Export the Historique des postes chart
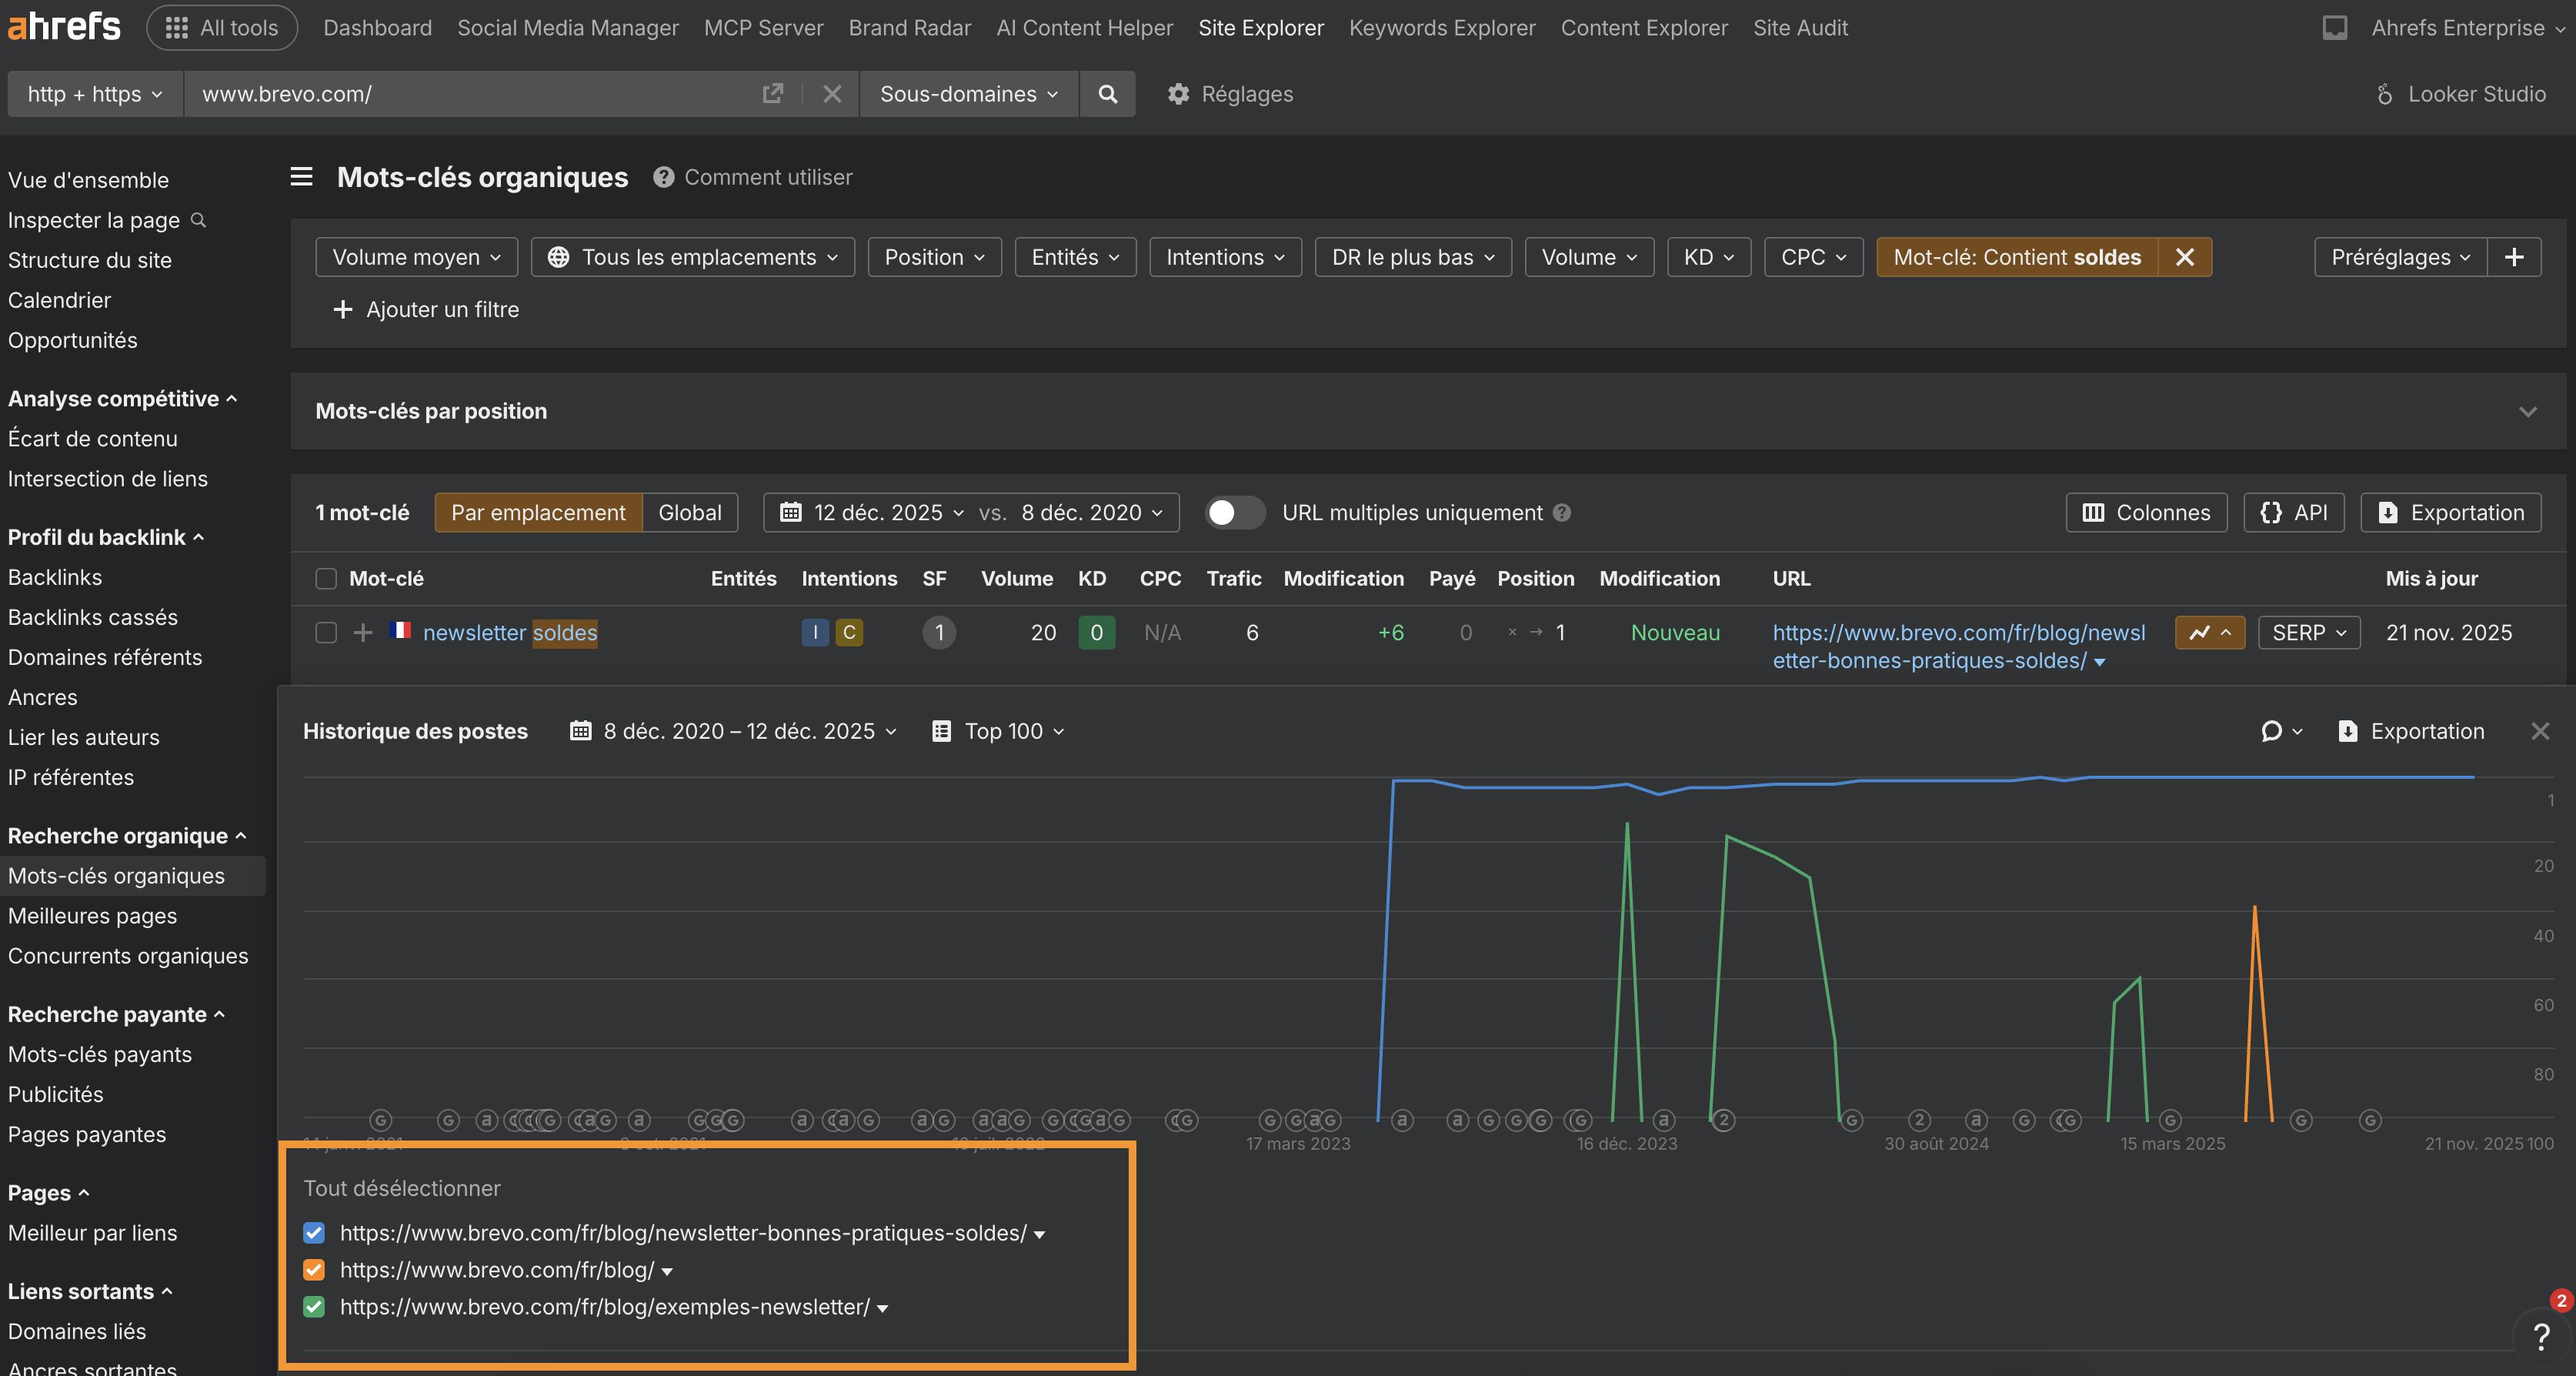The height and width of the screenshot is (1376, 2576). point(2411,732)
